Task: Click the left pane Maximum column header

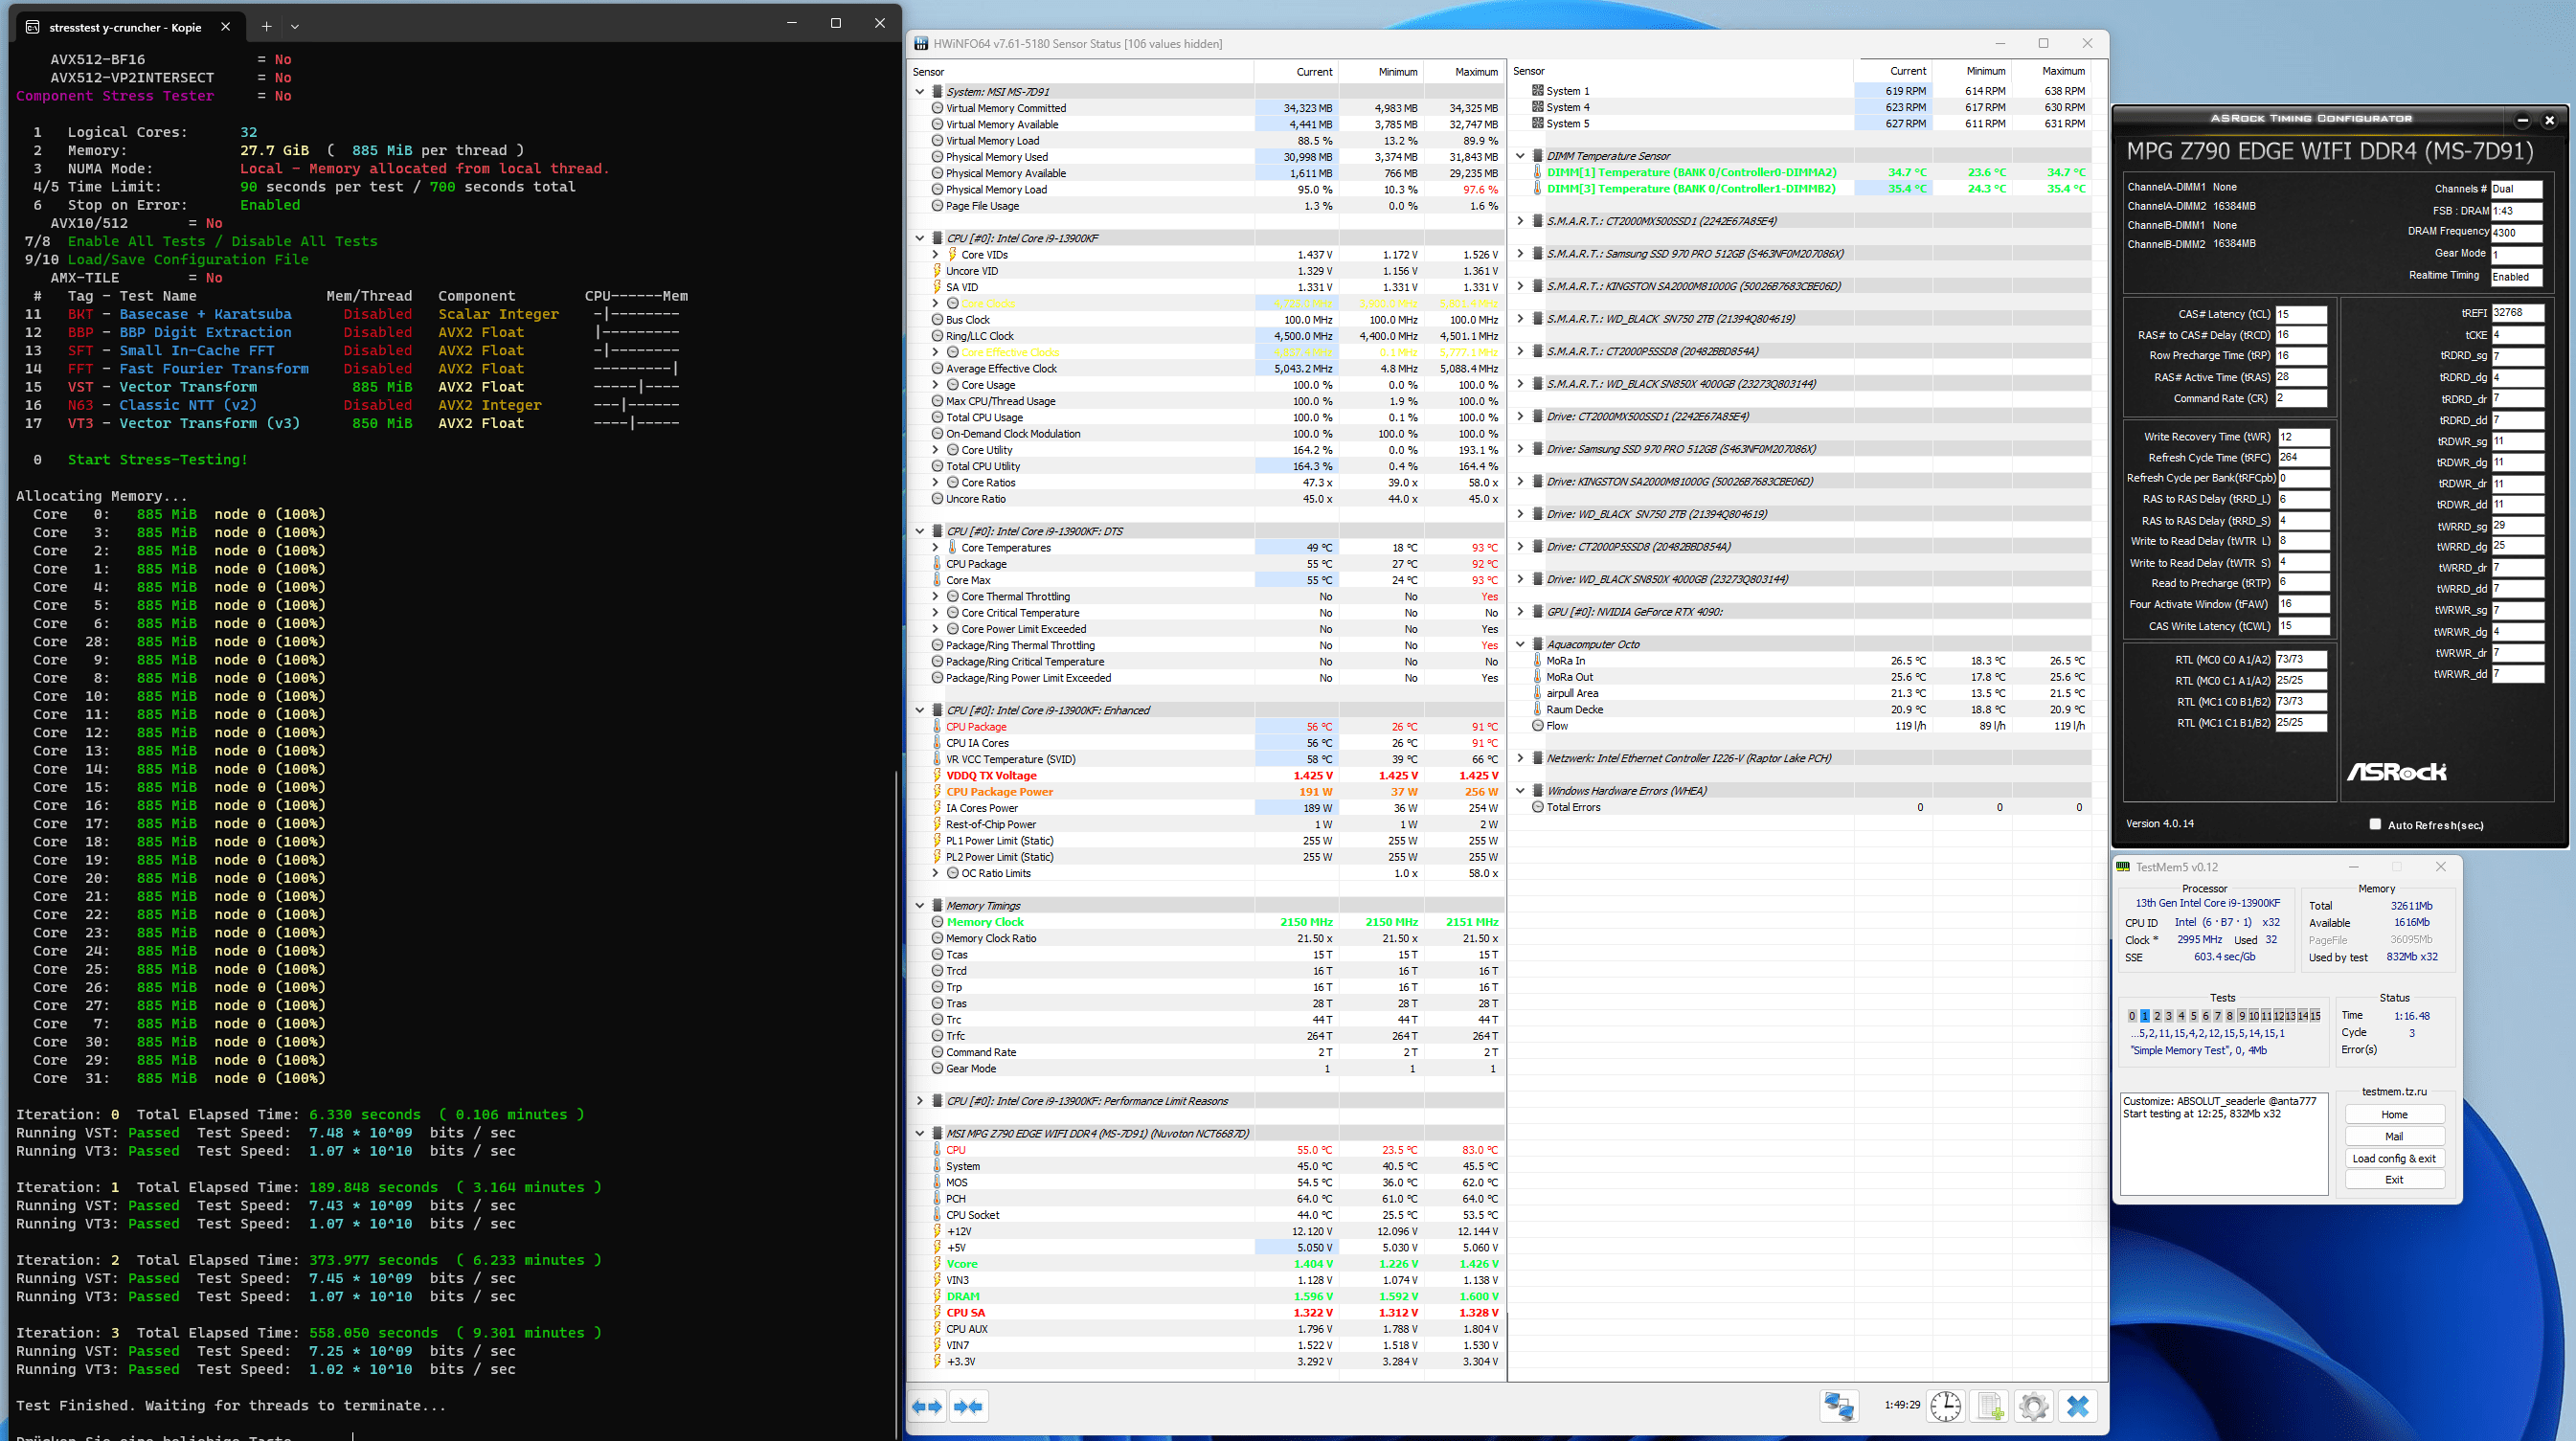Action: coord(1463,72)
